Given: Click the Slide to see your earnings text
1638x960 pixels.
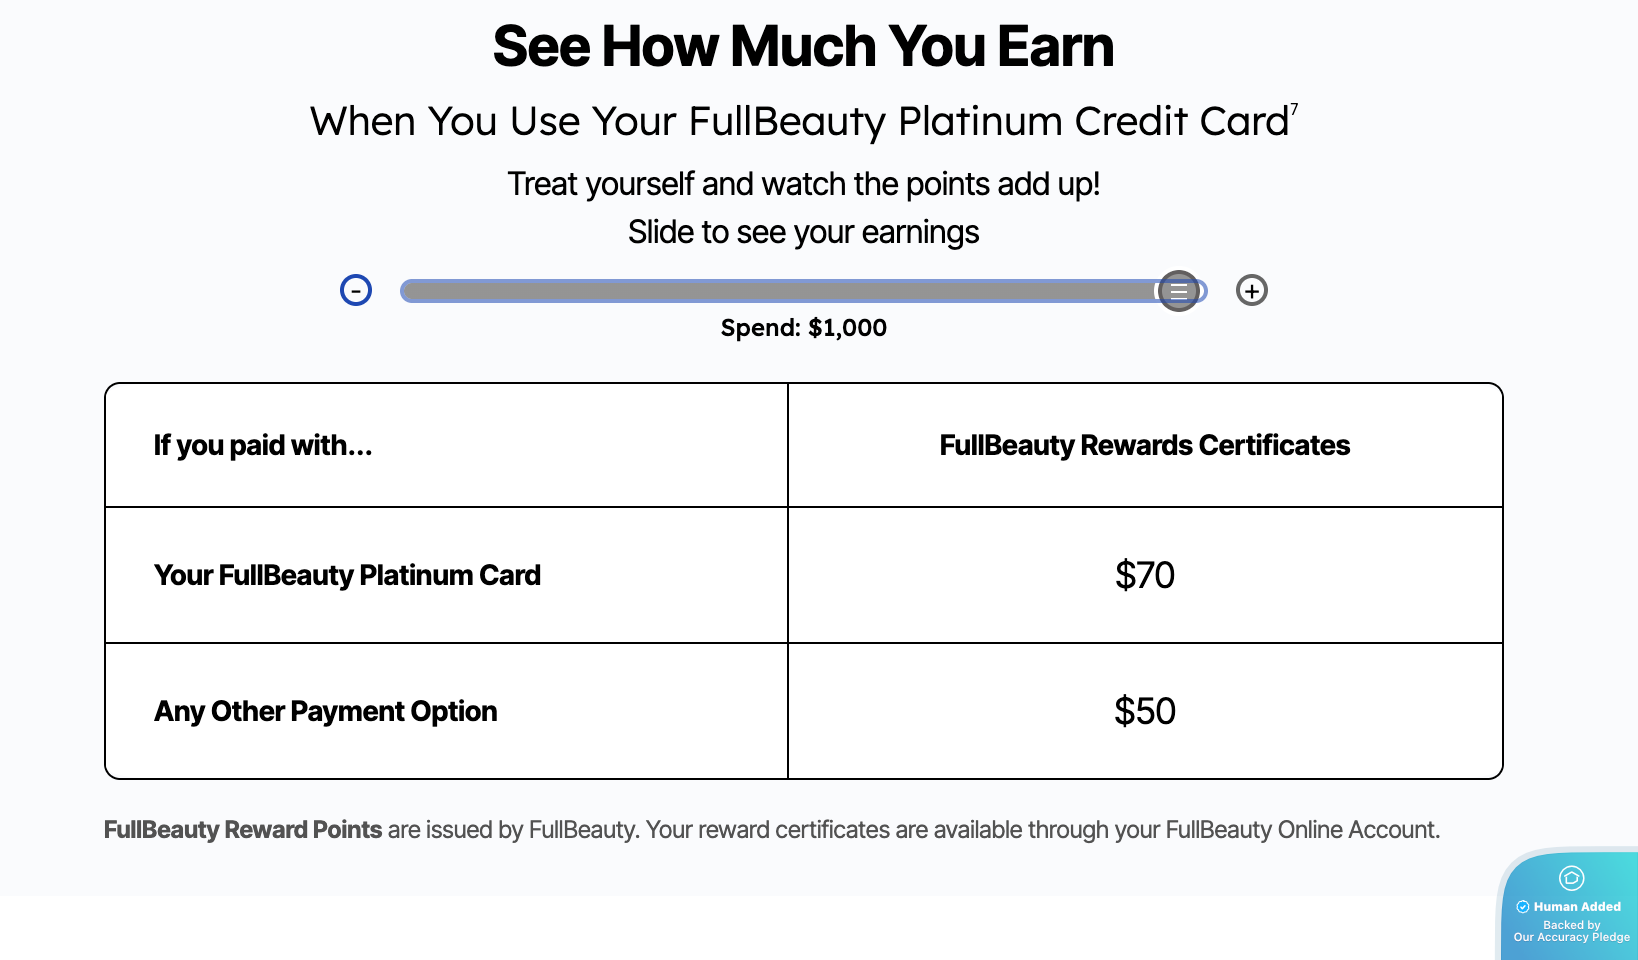Looking at the screenshot, I should [803, 232].
